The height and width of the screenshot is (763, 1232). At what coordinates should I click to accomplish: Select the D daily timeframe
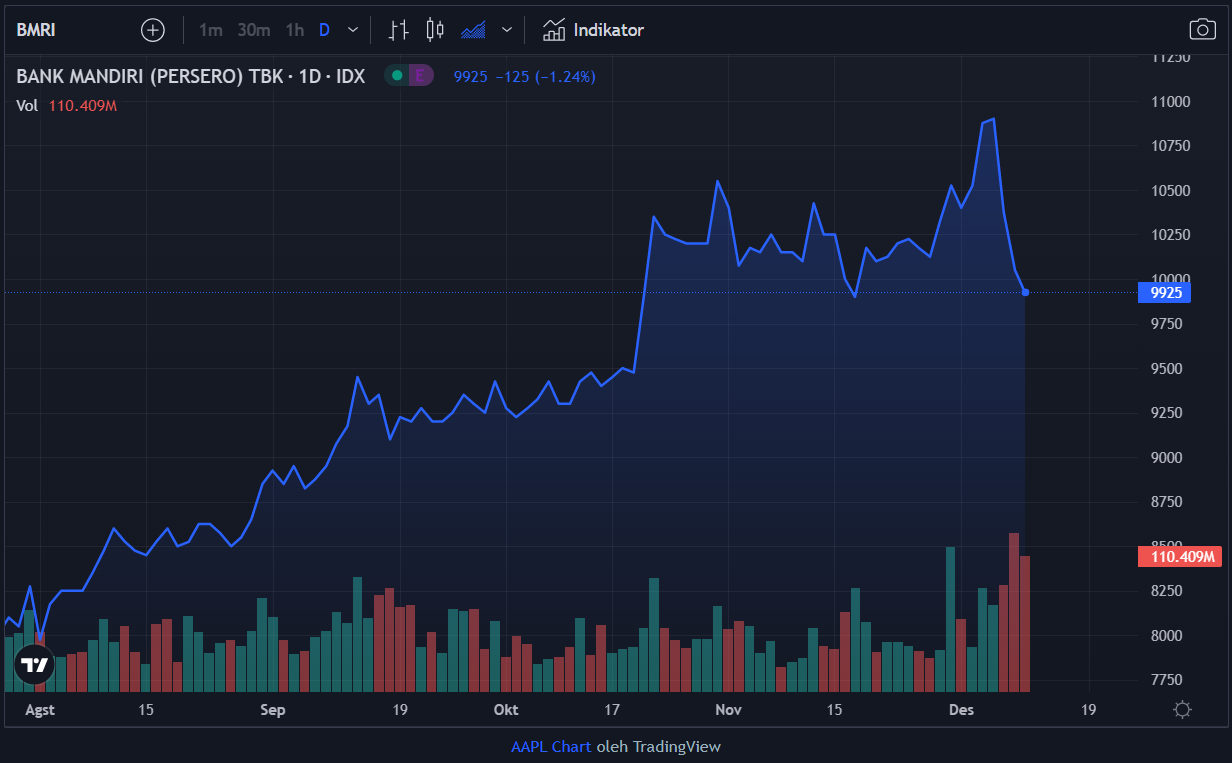(x=324, y=30)
